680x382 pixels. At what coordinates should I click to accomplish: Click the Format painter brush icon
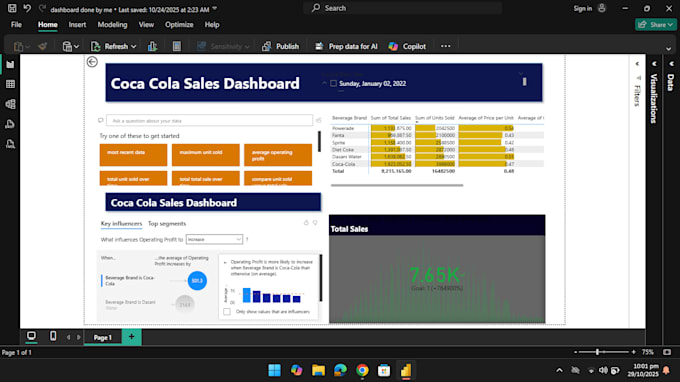42,46
